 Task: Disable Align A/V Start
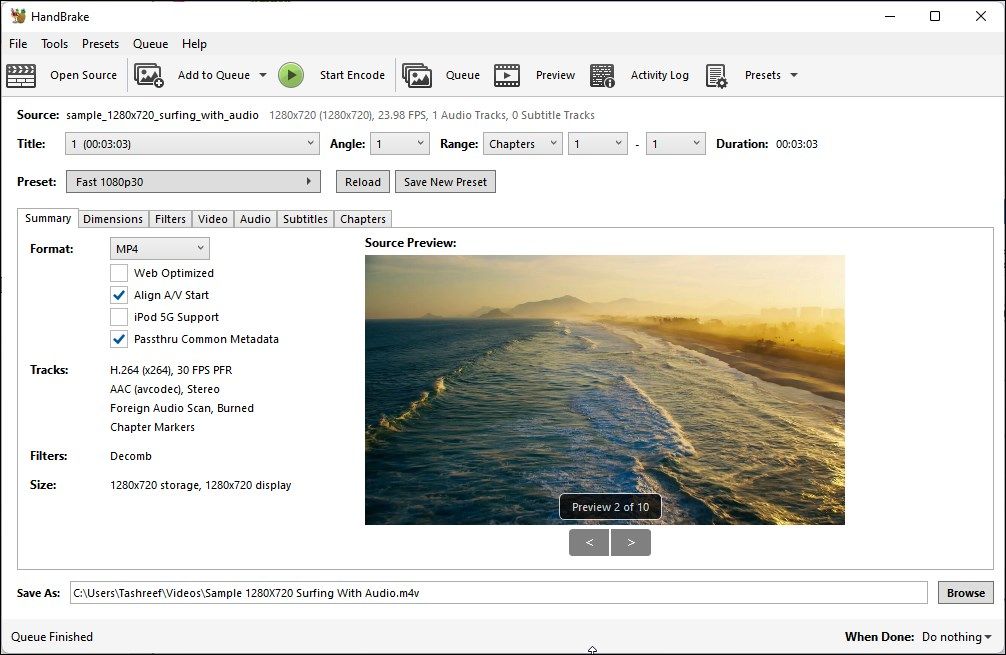[118, 294]
